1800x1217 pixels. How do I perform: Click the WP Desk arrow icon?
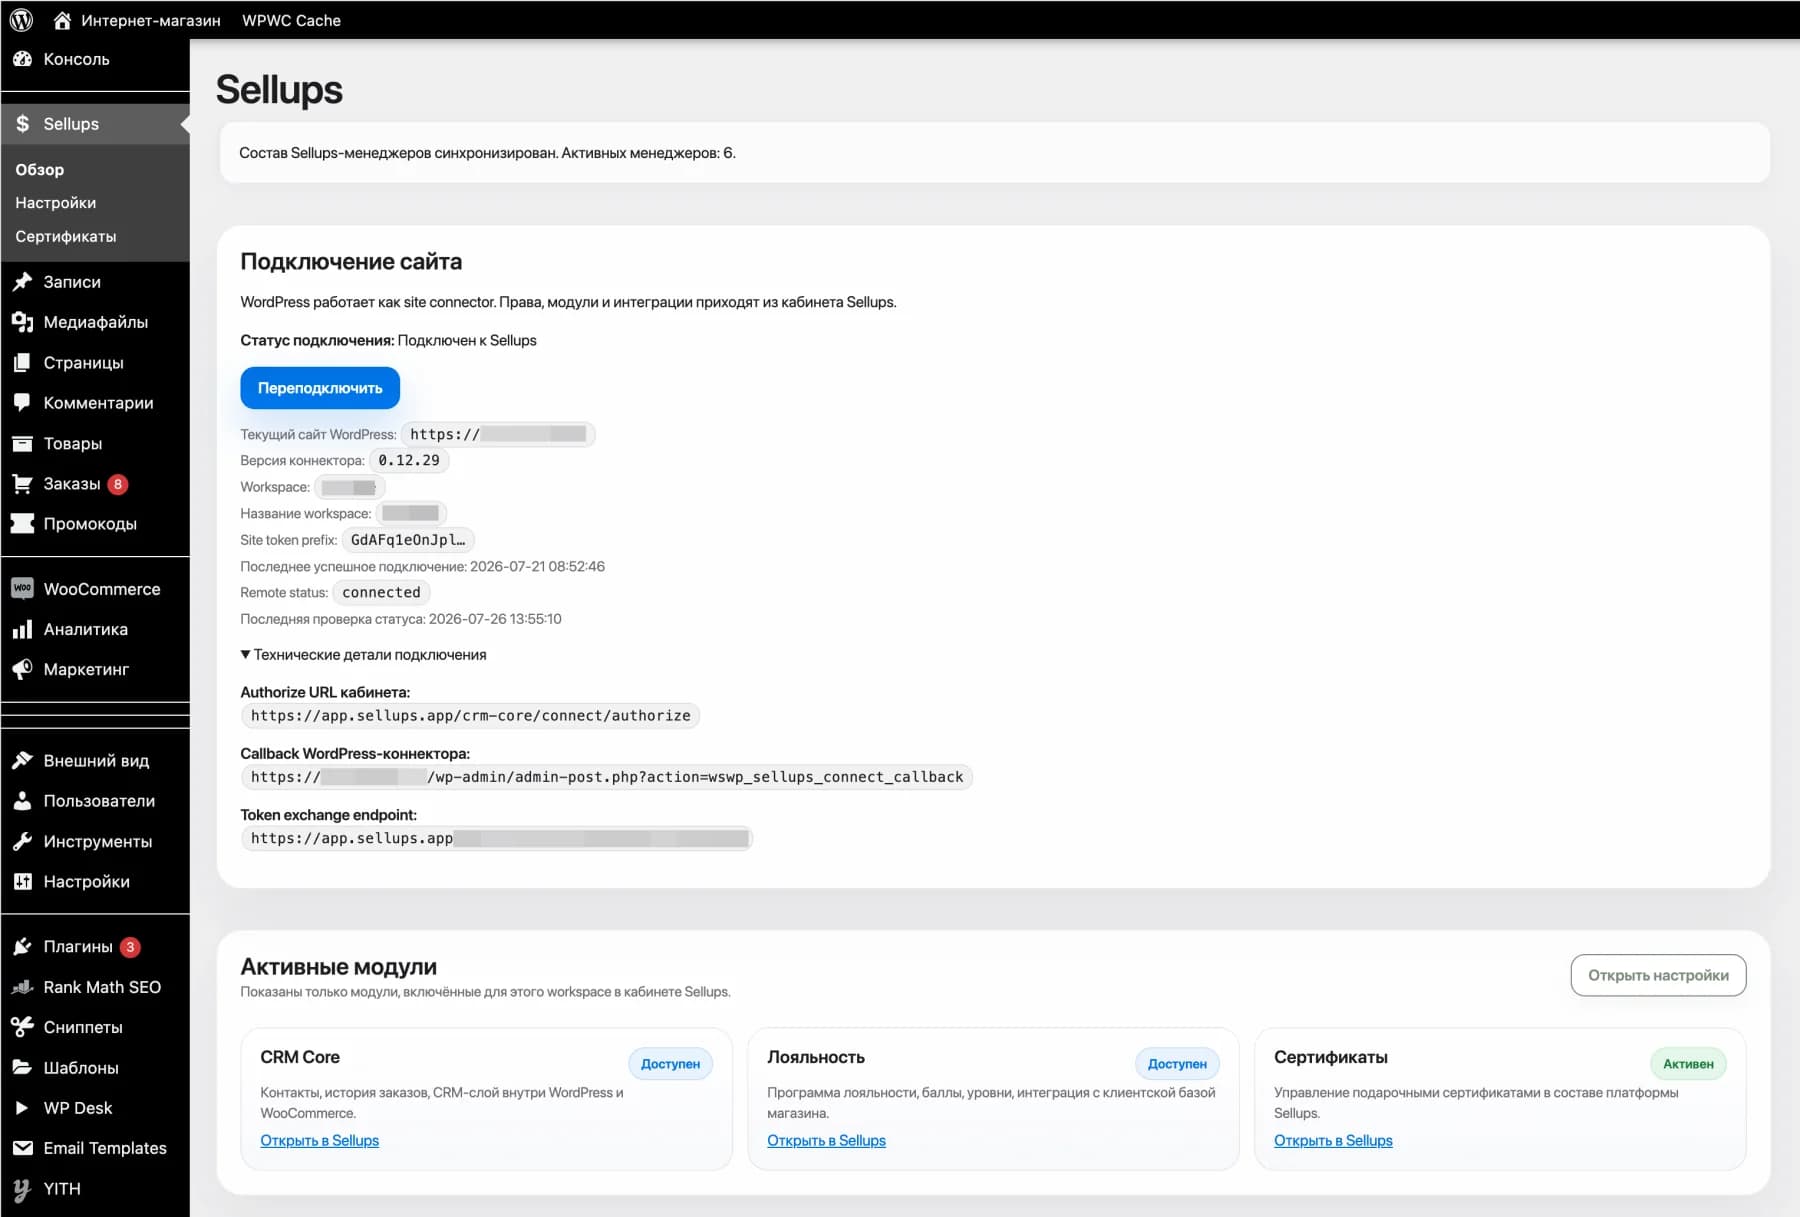click(22, 1108)
